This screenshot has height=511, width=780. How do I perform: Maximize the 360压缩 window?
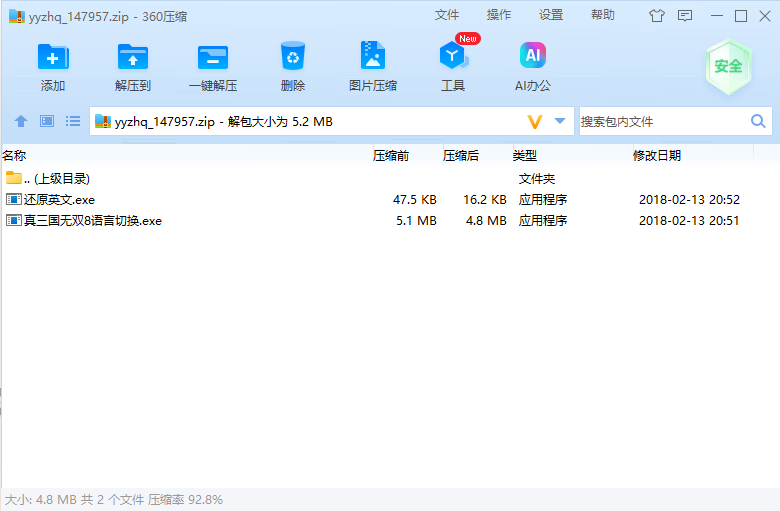pyautogui.click(x=741, y=16)
